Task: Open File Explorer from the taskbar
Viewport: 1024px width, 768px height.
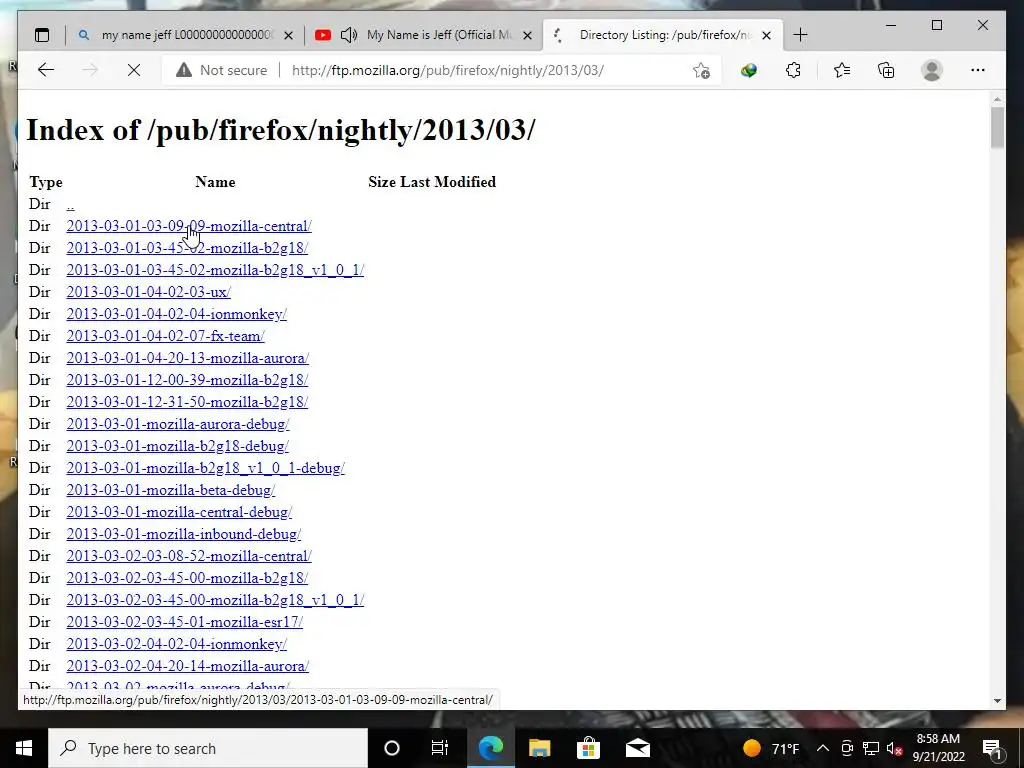Action: coord(539,748)
